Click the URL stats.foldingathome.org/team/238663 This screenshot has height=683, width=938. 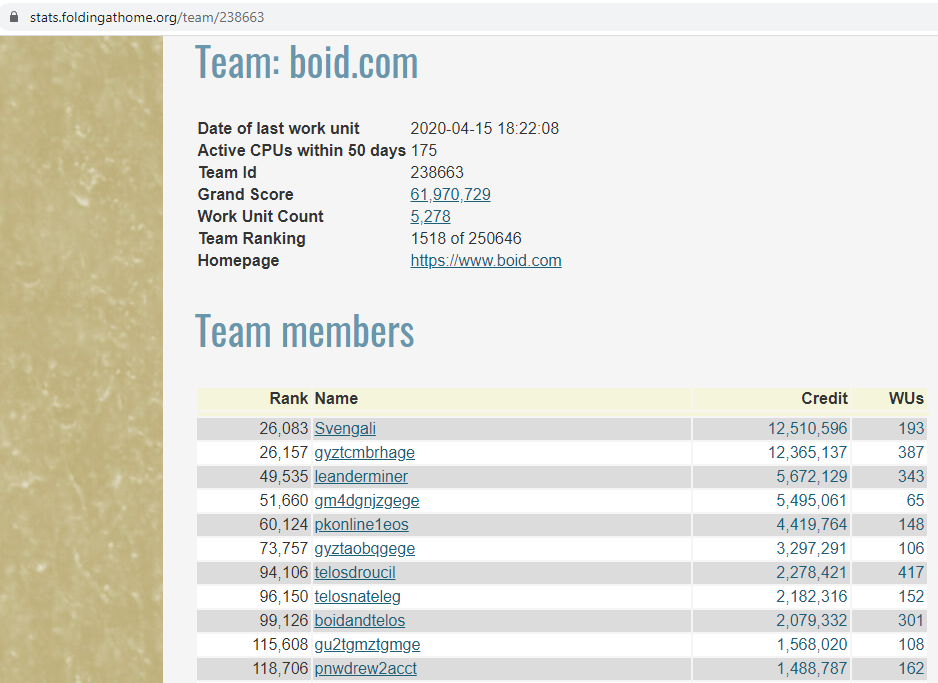(x=147, y=17)
